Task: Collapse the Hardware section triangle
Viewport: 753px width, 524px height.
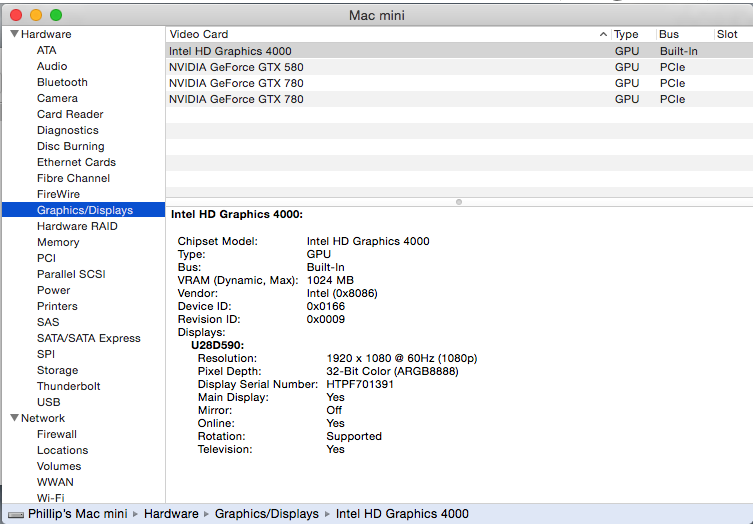Action: (x=14, y=34)
